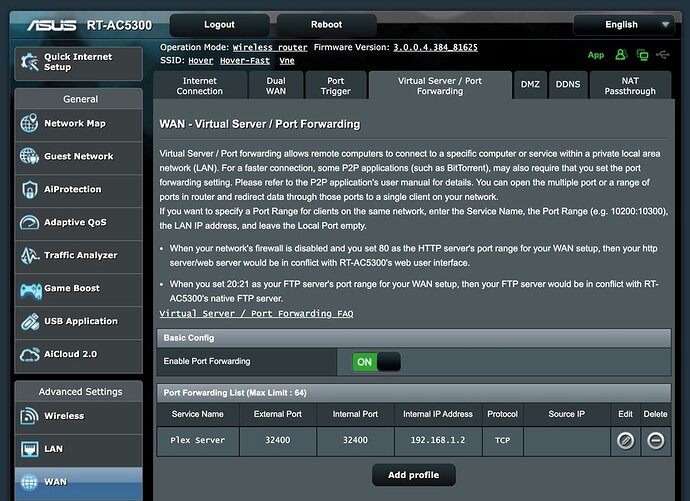Click the Protocol column header

[x=503, y=414]
